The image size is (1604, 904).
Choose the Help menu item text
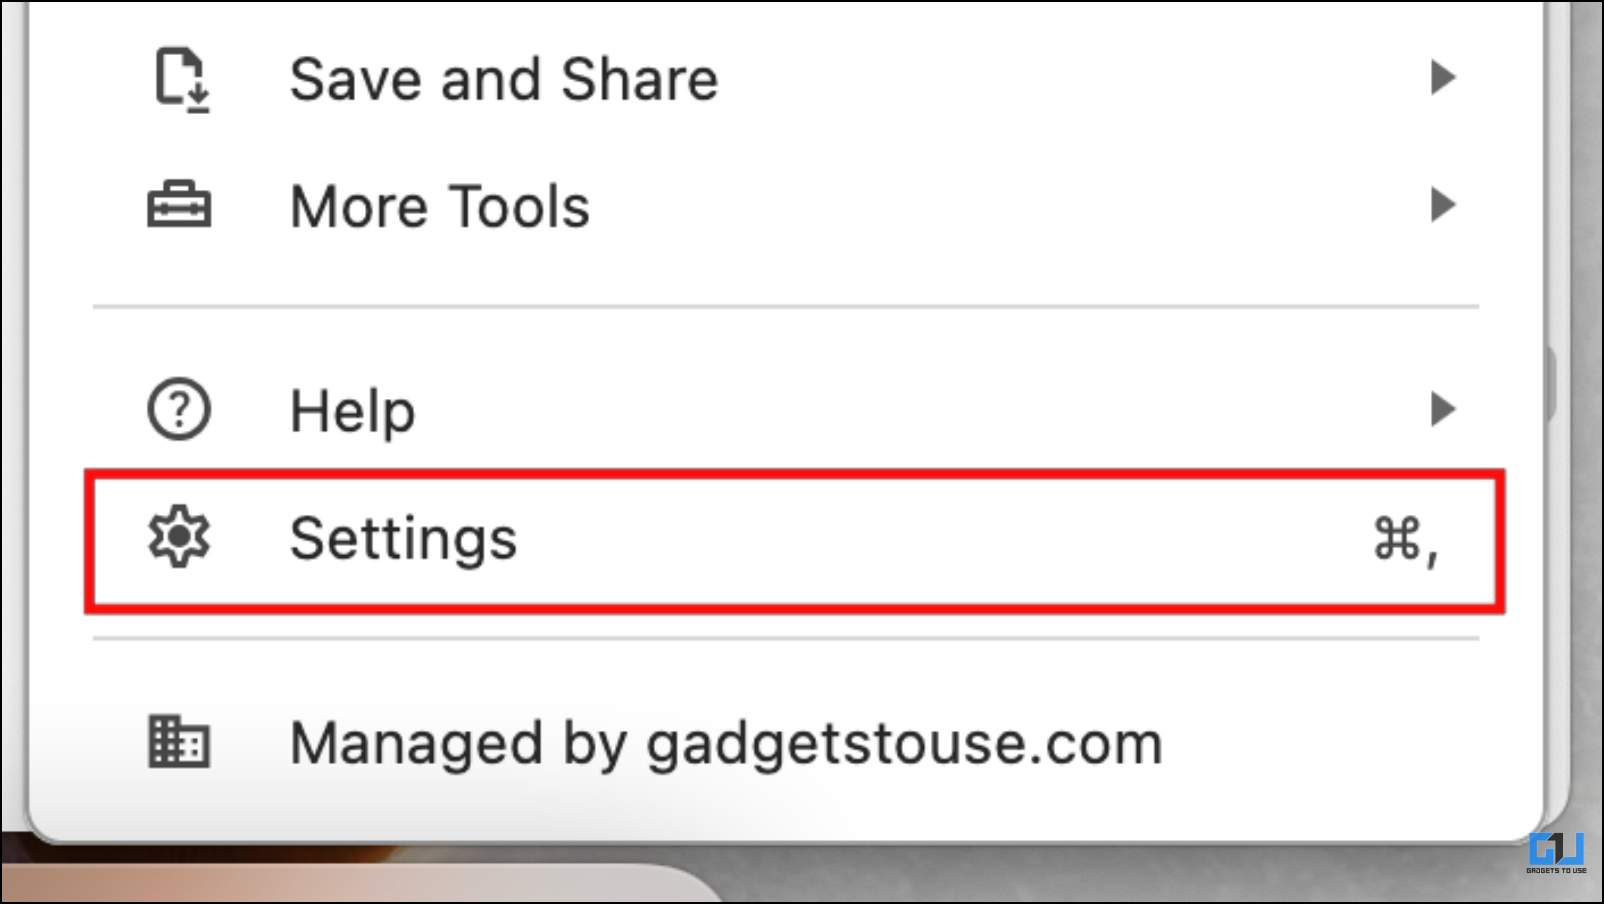352,411
